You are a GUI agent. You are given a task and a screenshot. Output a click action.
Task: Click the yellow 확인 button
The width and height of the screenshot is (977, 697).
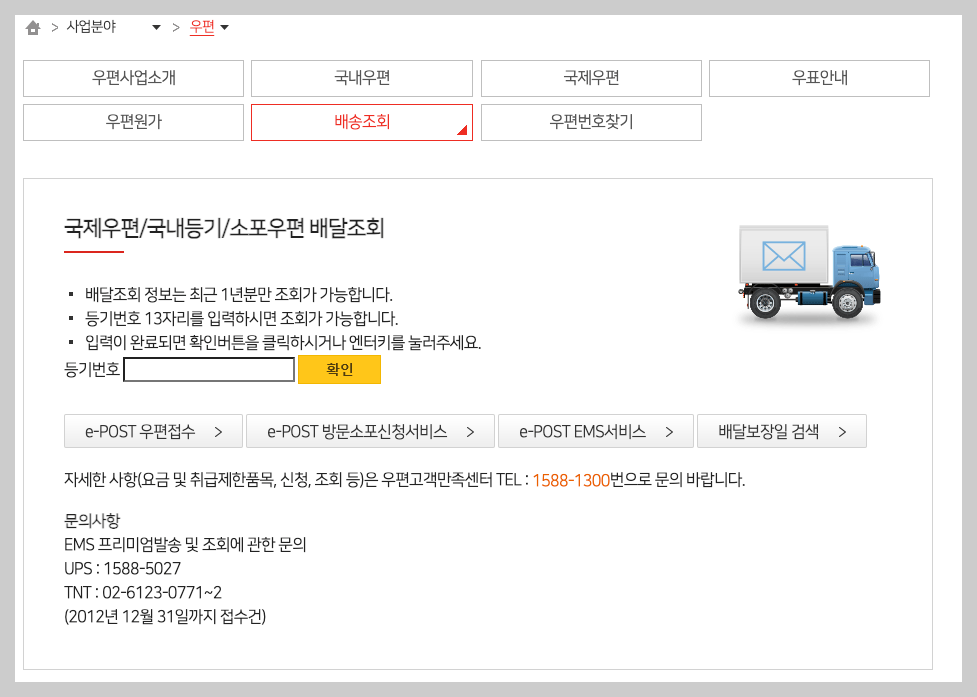coord(340,369)
